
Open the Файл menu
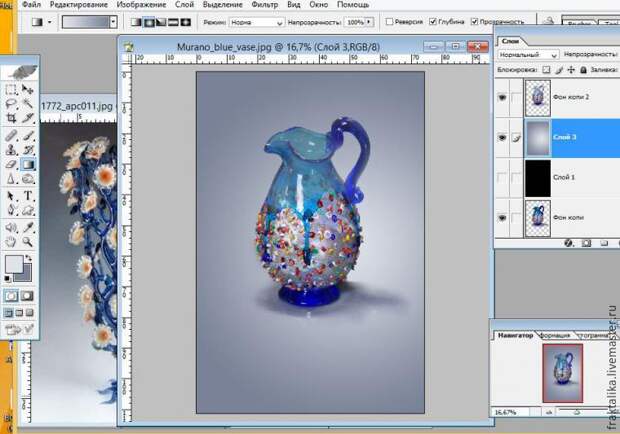click(x=31, y=5)
